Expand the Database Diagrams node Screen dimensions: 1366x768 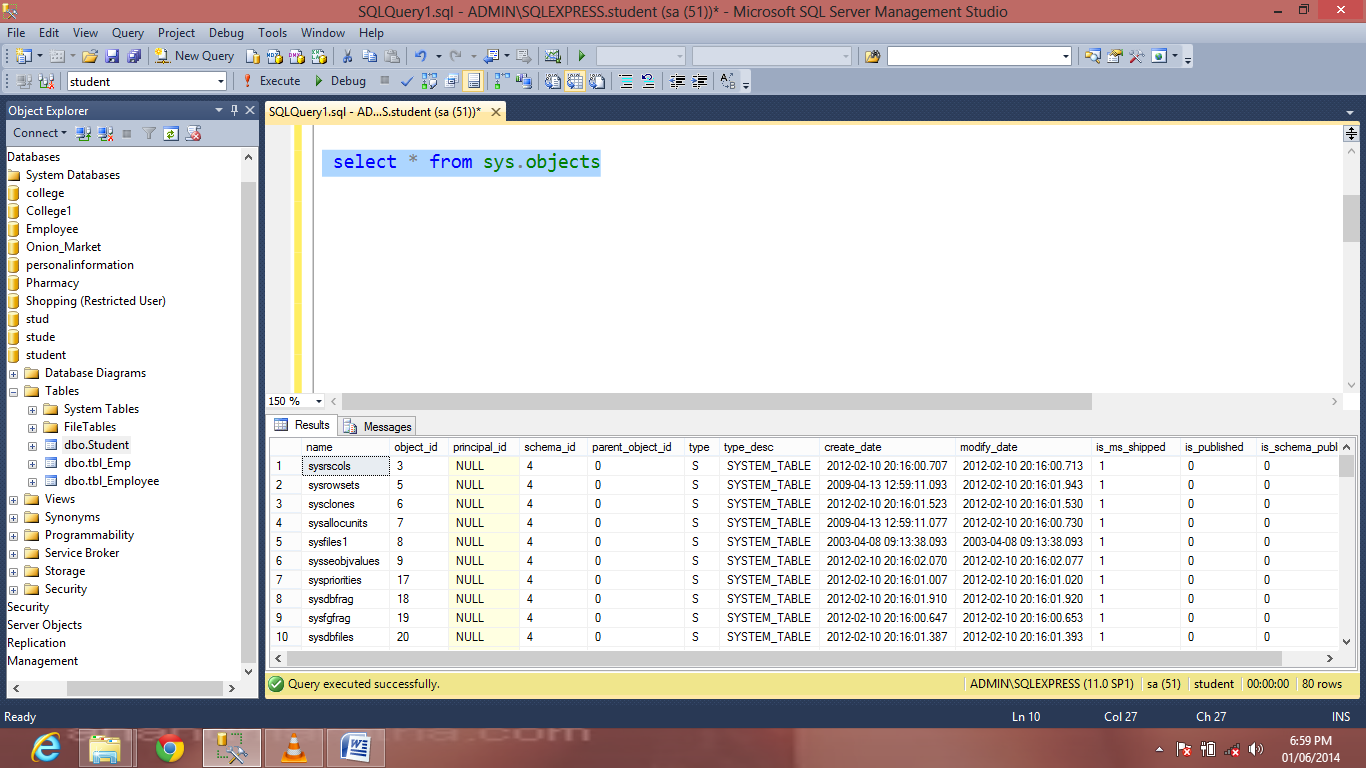(x=14, y=373)
